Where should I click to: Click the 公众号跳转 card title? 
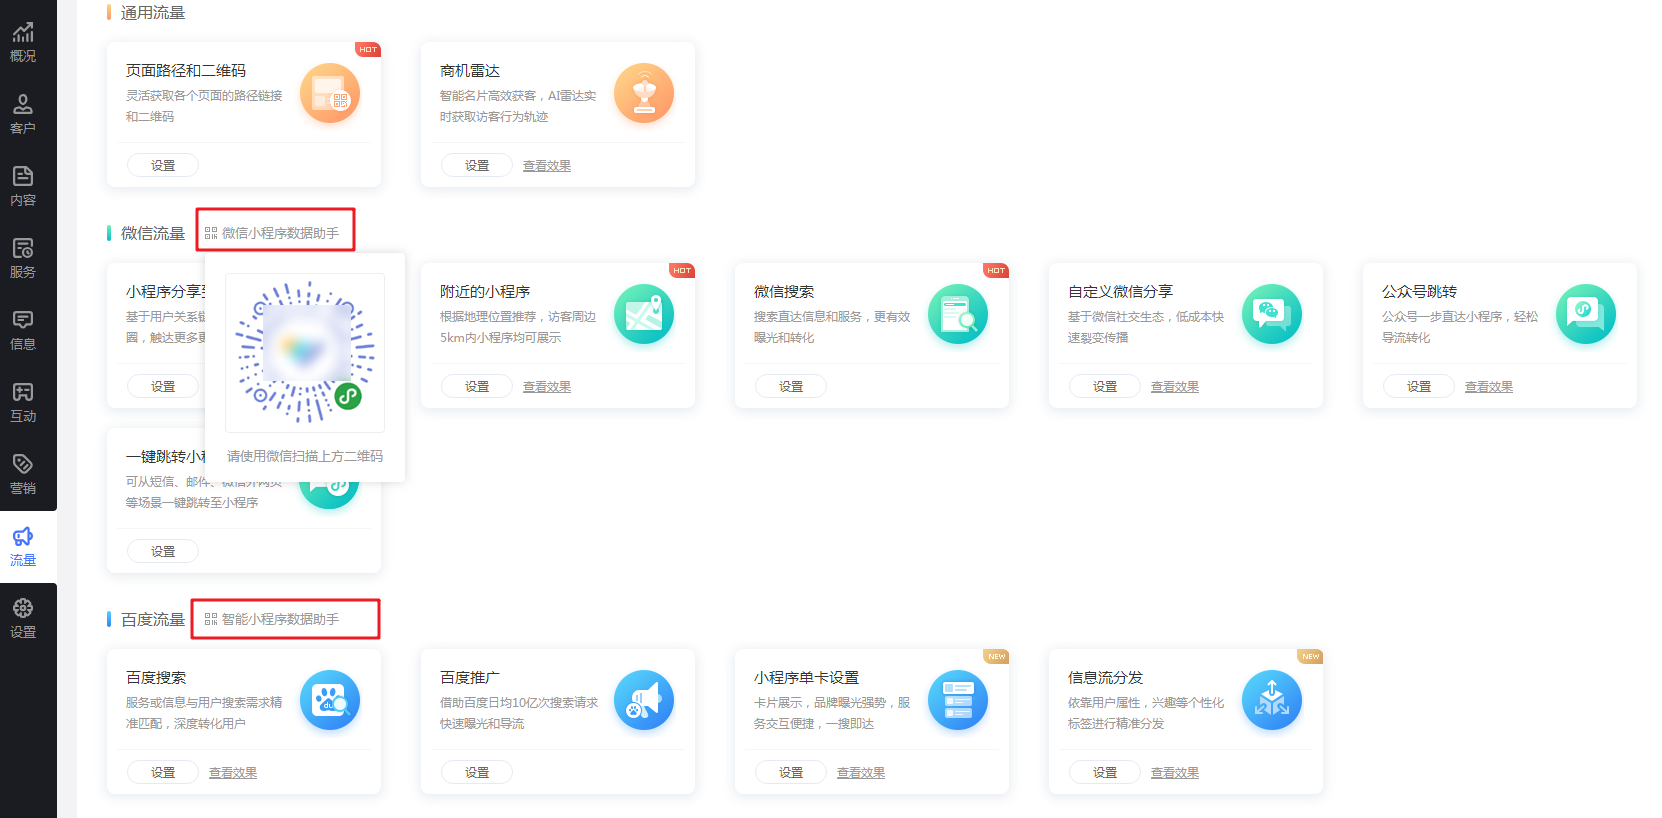(x=1419, y=292)
